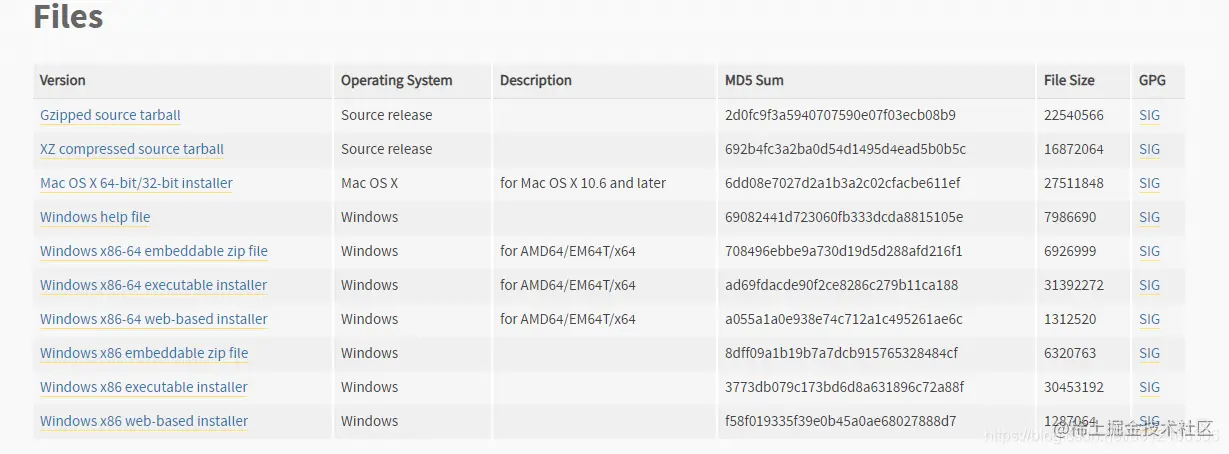Click SIG for x86-64 web-based installer
Screen dimensions: 1229x454
(x=1149, y=319)
